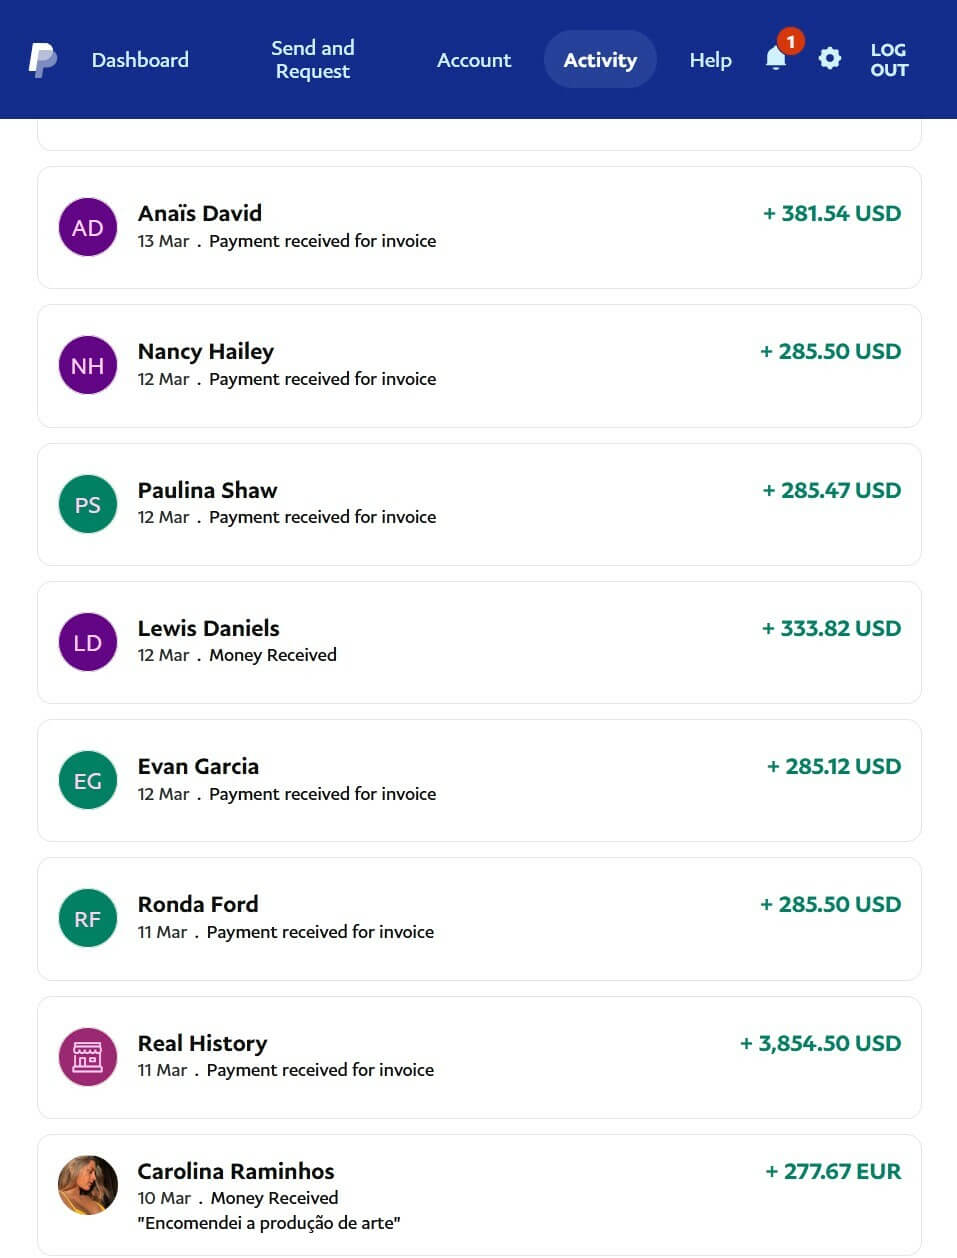The height and width of the screenshot is (1258, 957).
Task: Open settings via the gear icon
Action: tap(829, 59)
